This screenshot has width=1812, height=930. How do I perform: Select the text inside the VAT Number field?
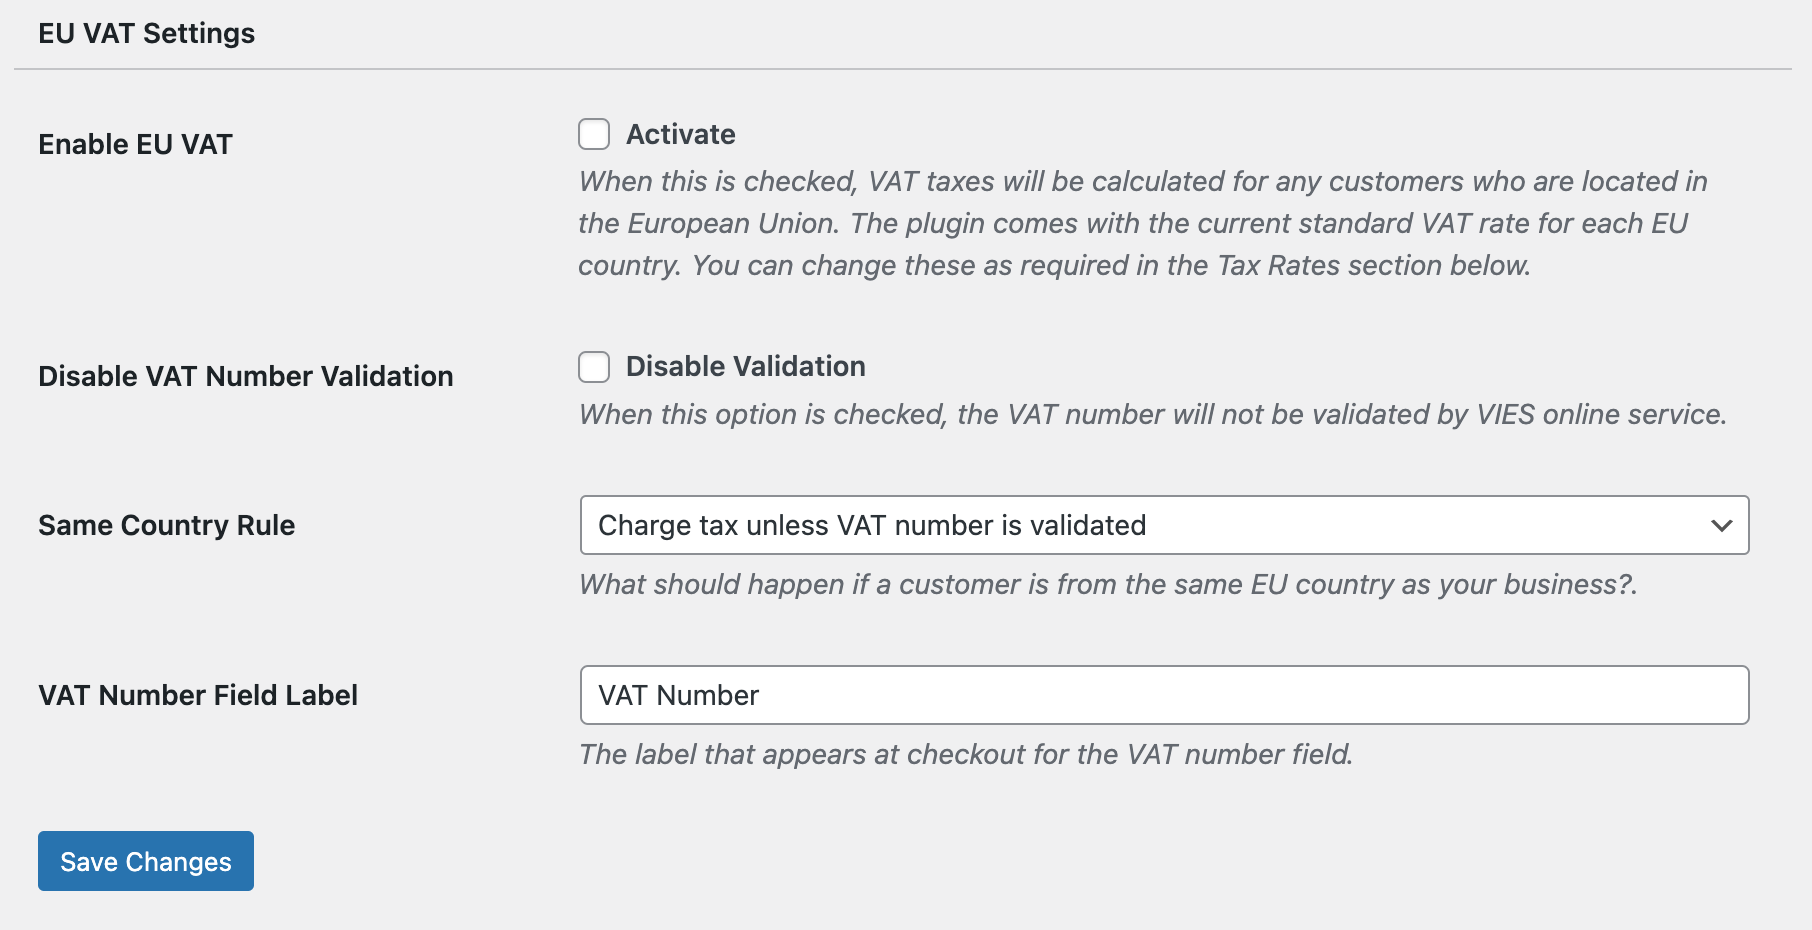click(677, 694)
